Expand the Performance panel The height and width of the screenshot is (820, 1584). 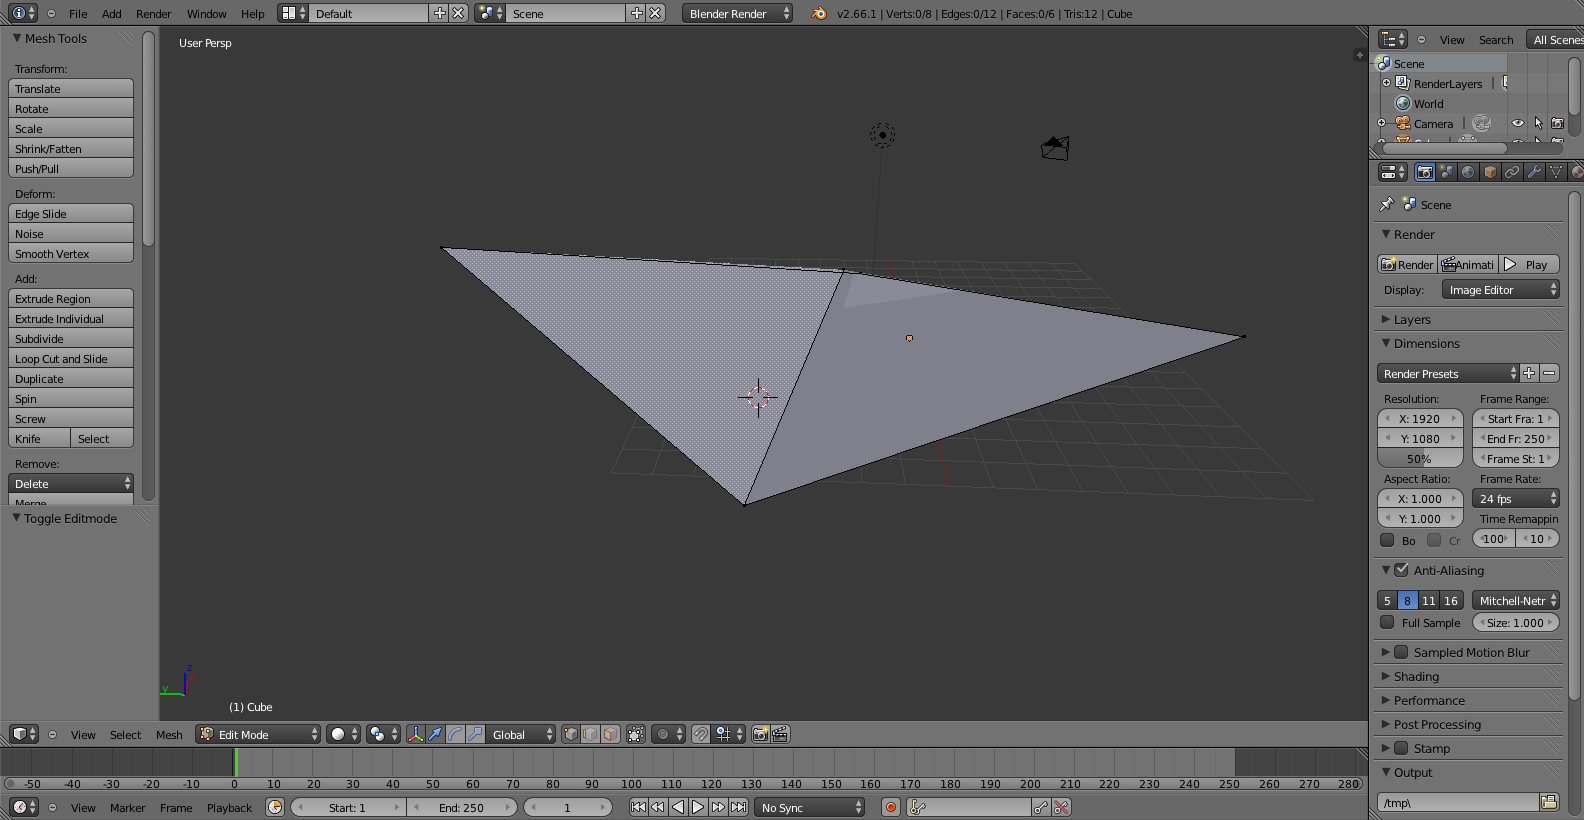coord(1429,700)
